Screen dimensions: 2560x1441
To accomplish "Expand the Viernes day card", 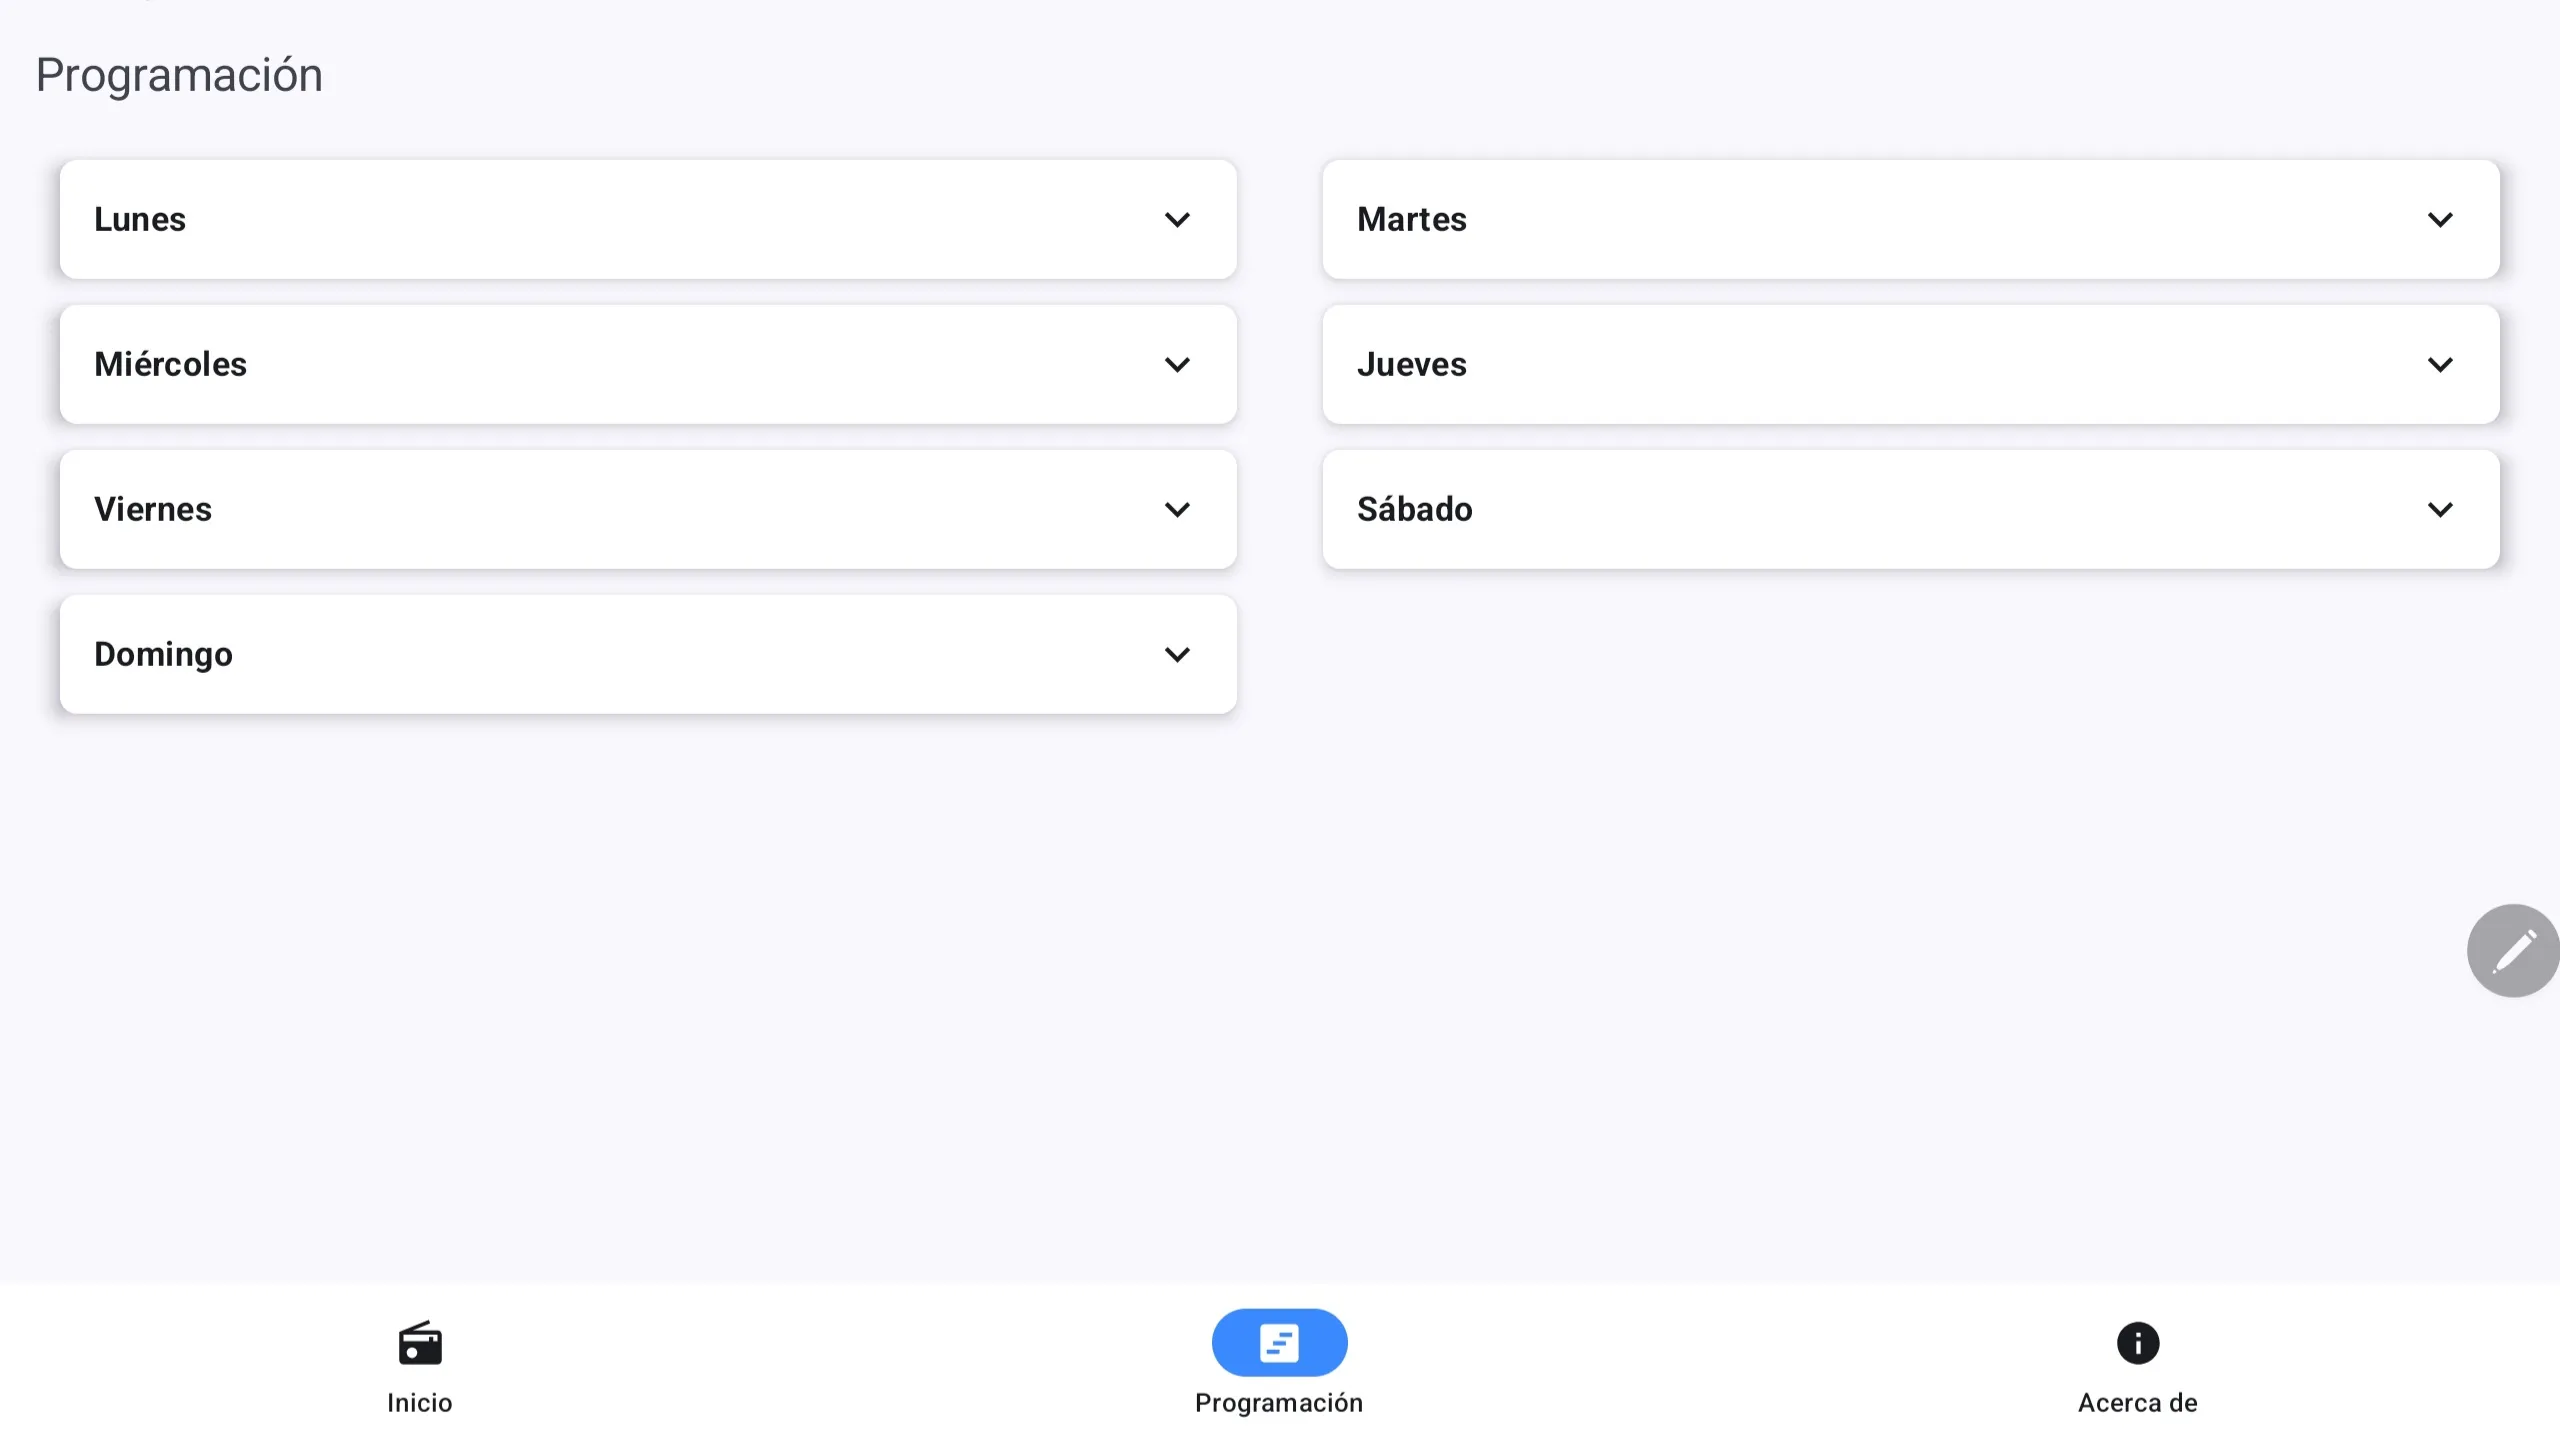I will click(x=600, y=510).
